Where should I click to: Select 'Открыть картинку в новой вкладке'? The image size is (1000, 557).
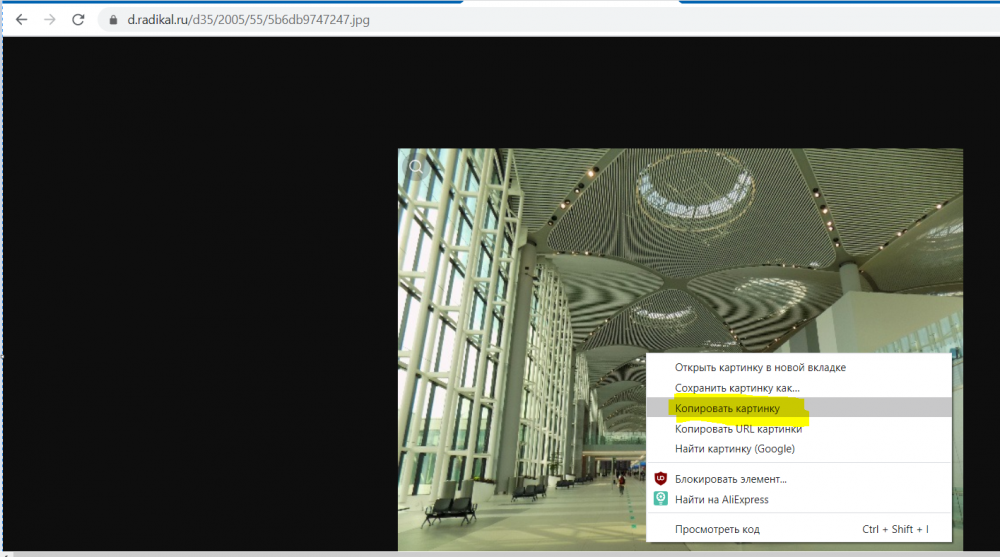click(760, 367)
